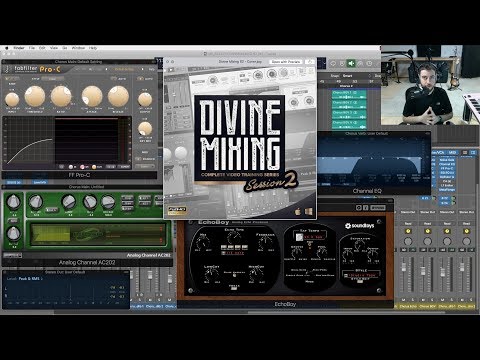Click the webcam video thumbnail

(x=431, y=85)
